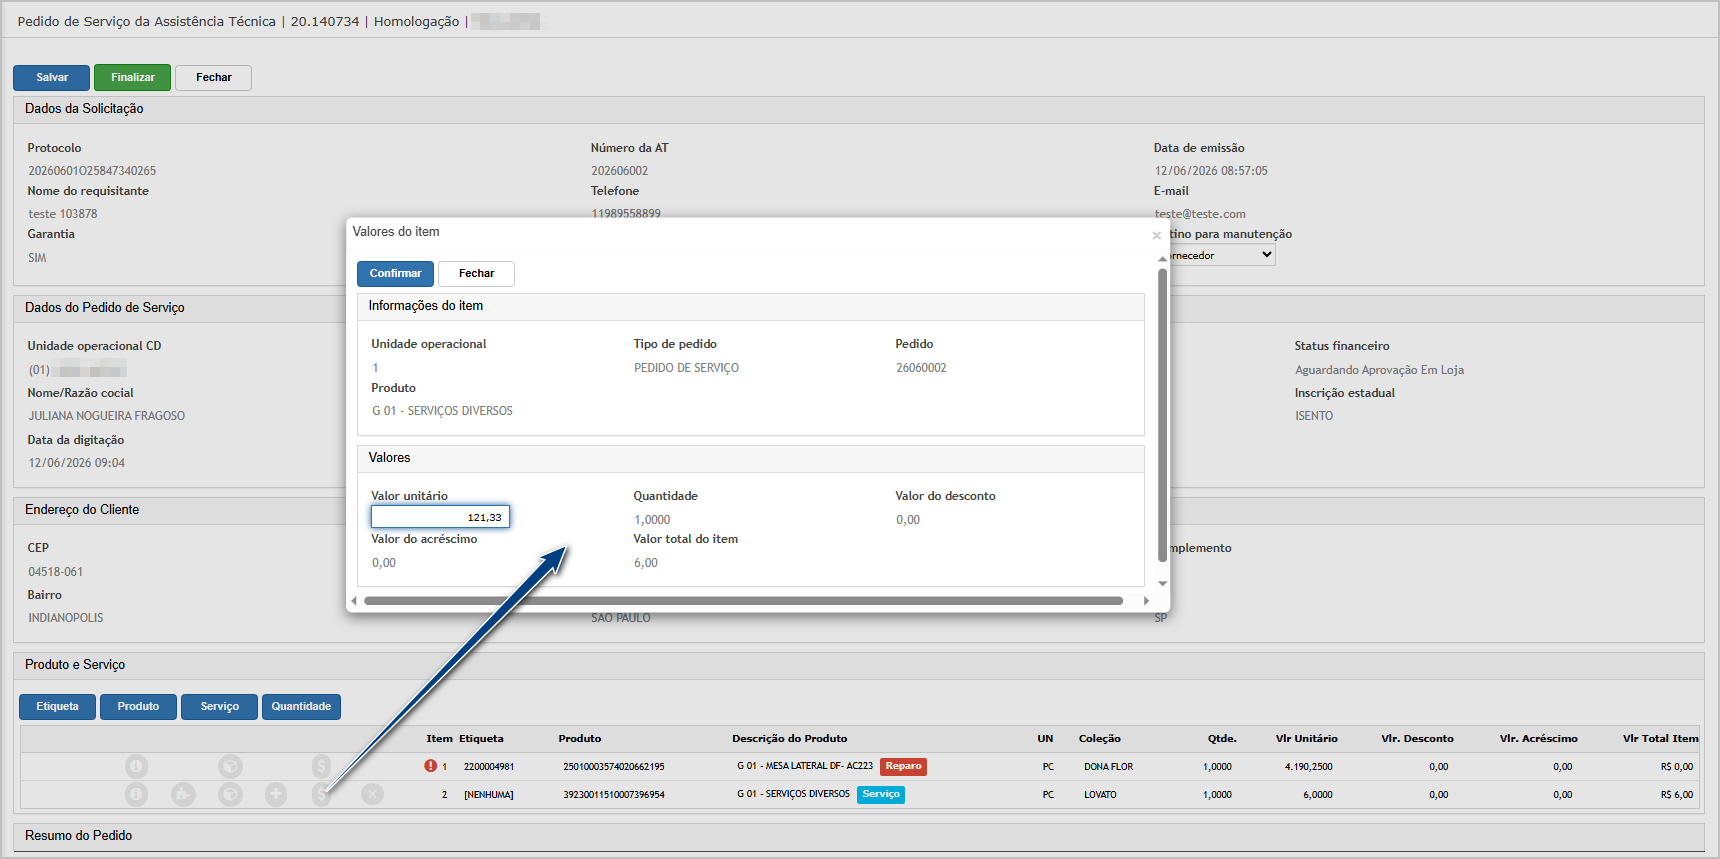Click PEDIDO DE SERVIÇO tipo value in dialog
Viewport: 1720px width, 859px height.
[686, 368]
